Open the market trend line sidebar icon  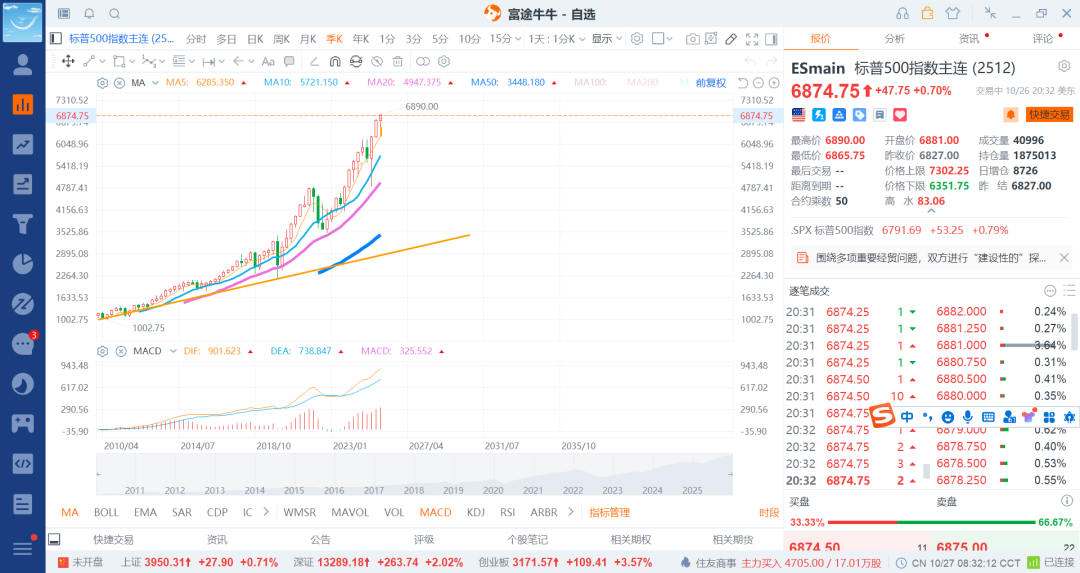click(x=23, y=144)
